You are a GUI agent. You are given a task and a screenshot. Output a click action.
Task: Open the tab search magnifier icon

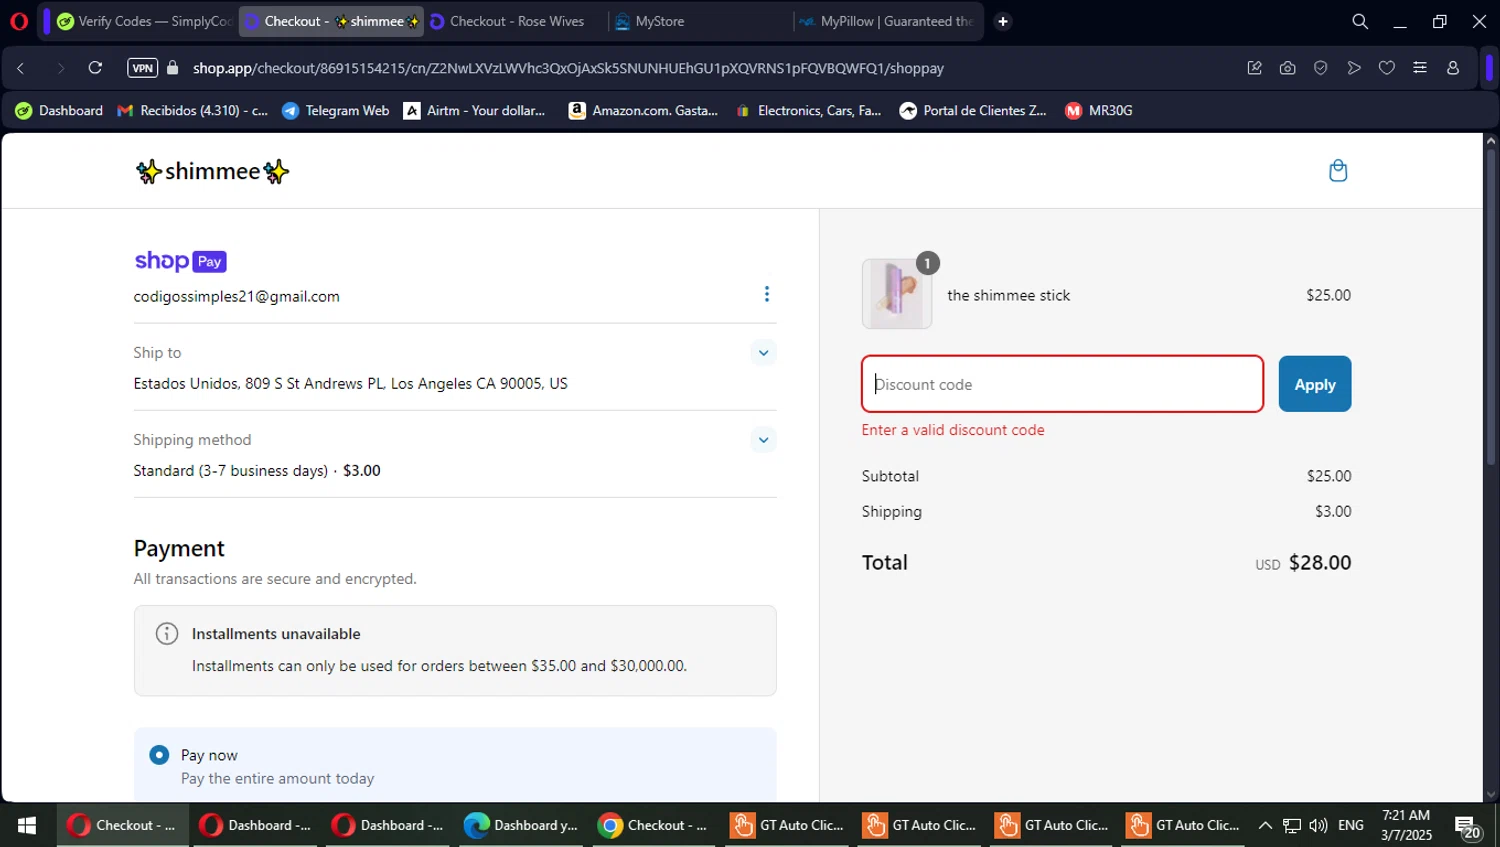pos(1360,21)
